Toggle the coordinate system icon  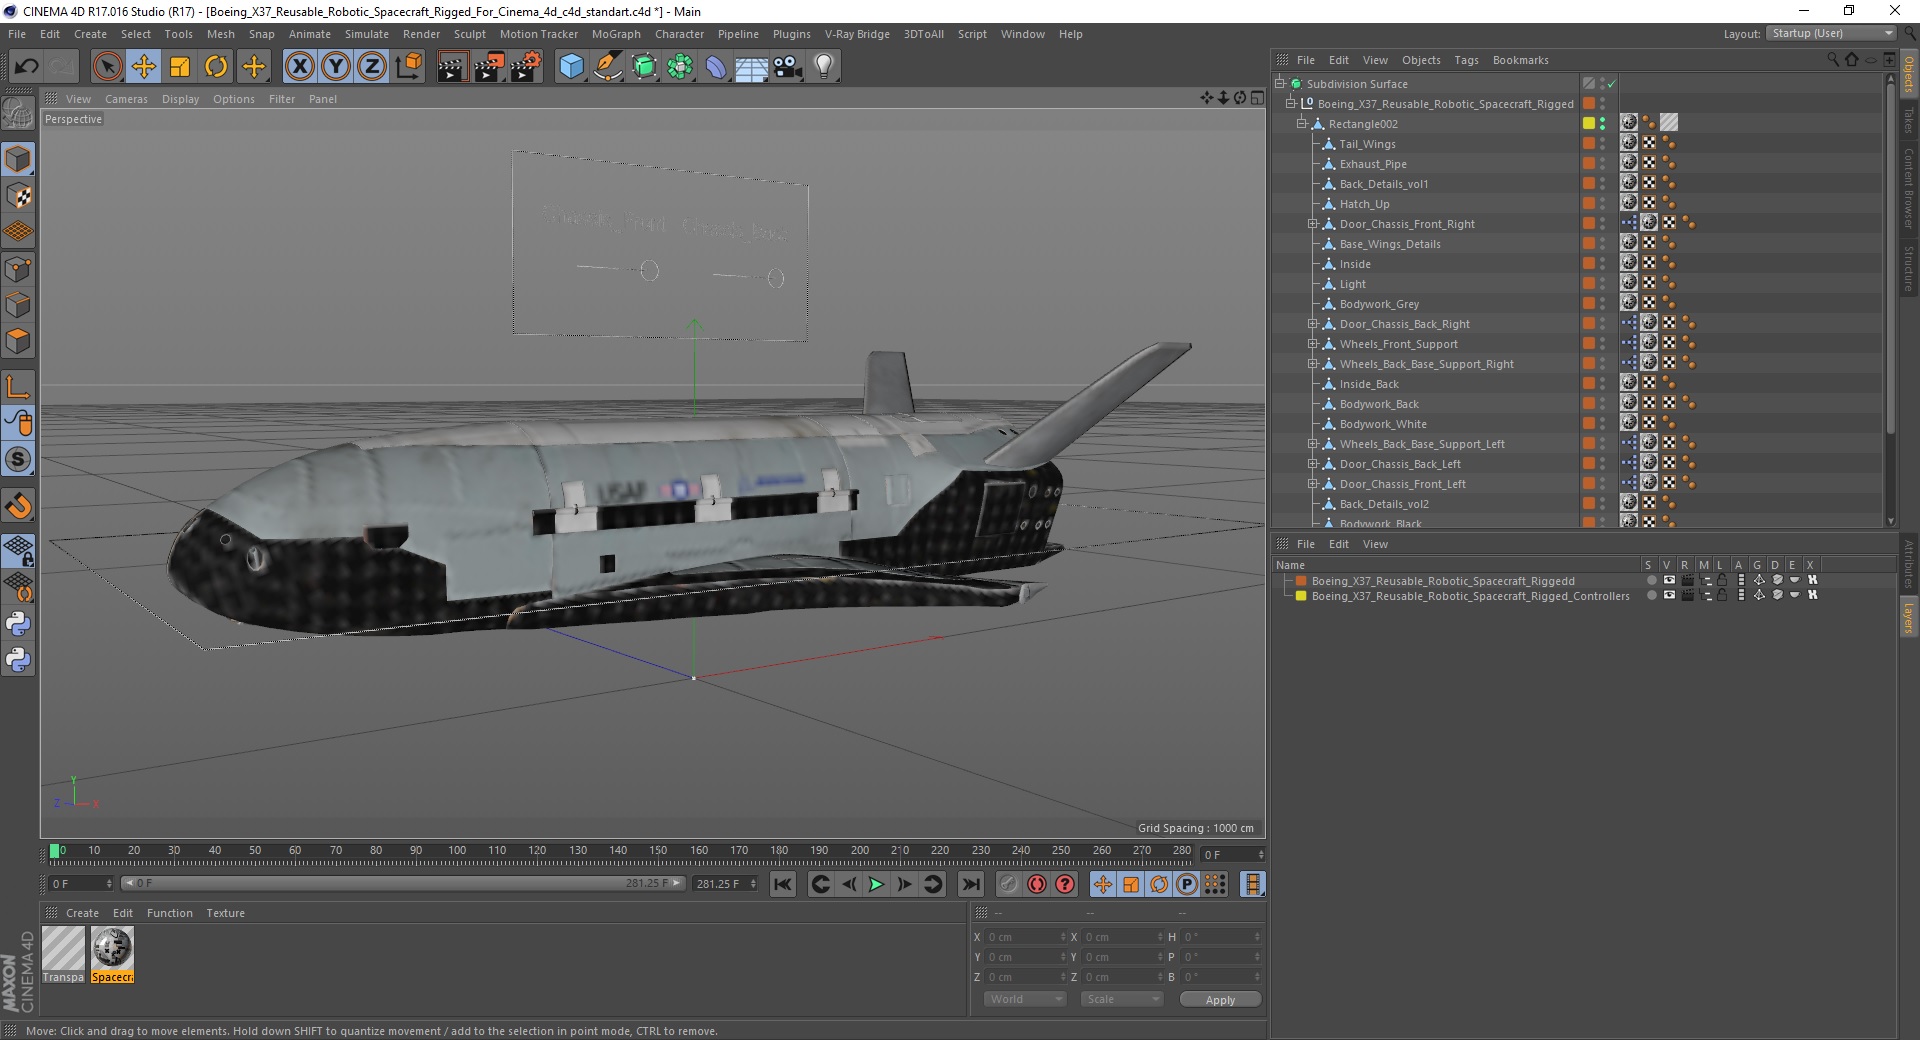(x=408, y=67)
